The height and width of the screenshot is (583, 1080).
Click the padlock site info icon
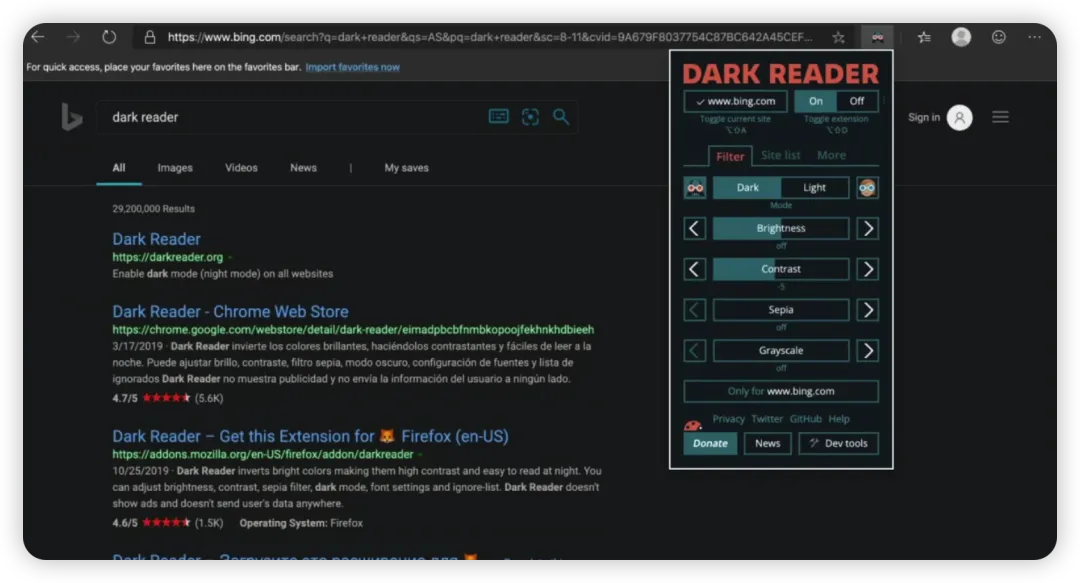coord(149,37)
